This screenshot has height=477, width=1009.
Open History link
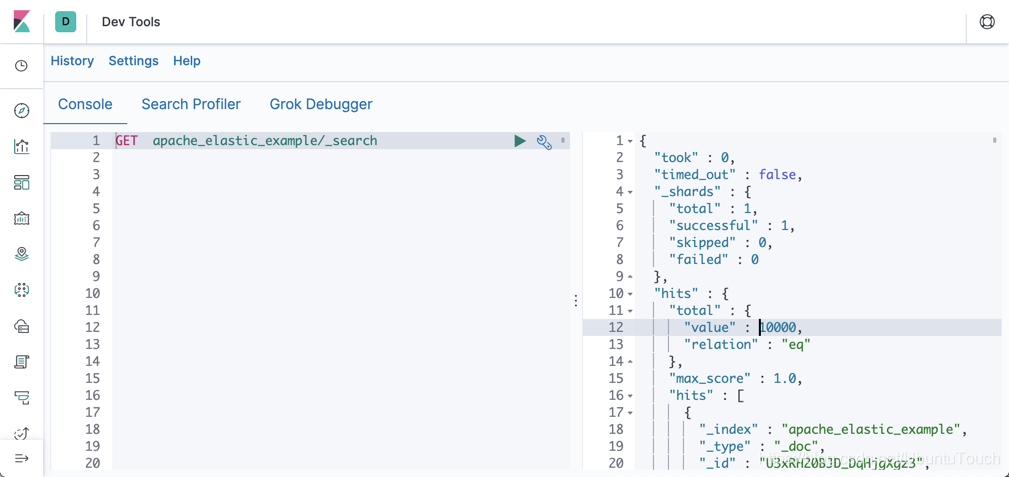tap(72, 61)
